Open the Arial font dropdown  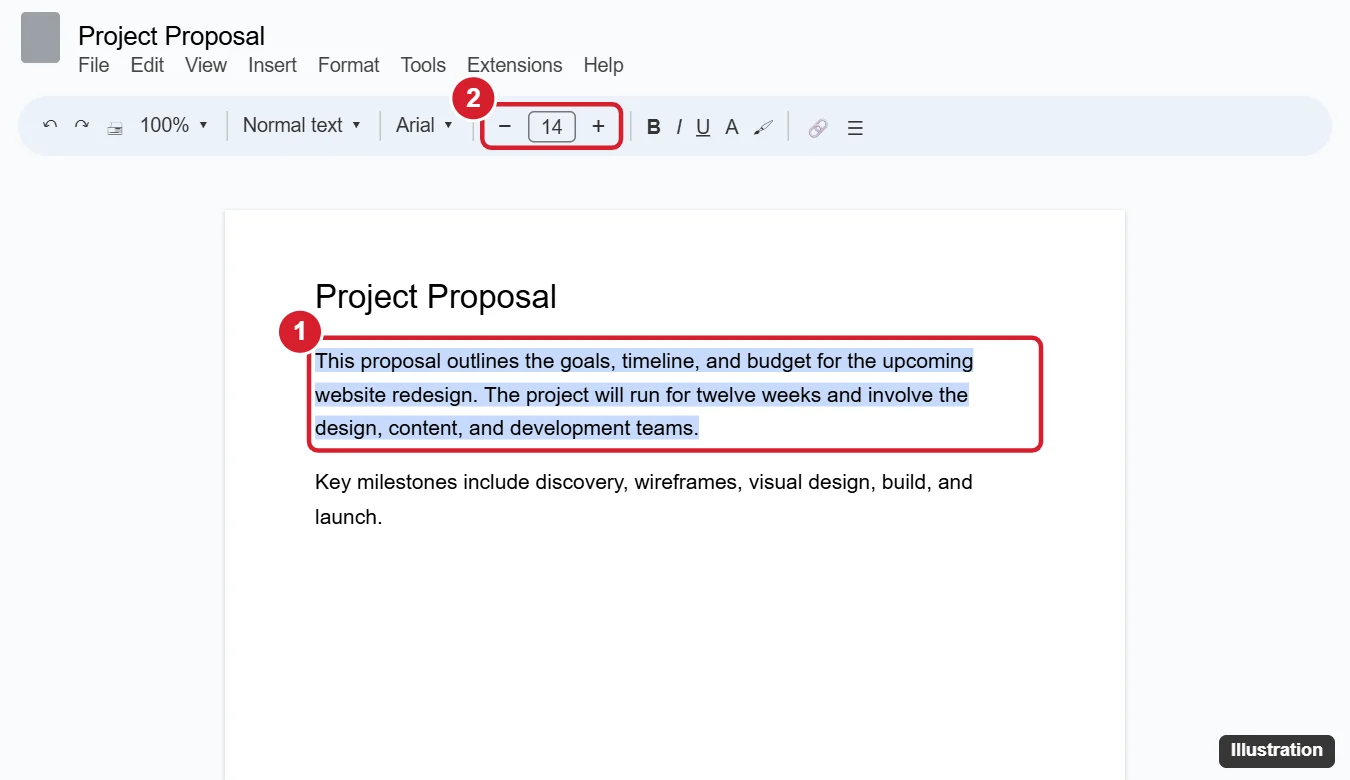tap(425, 125)
